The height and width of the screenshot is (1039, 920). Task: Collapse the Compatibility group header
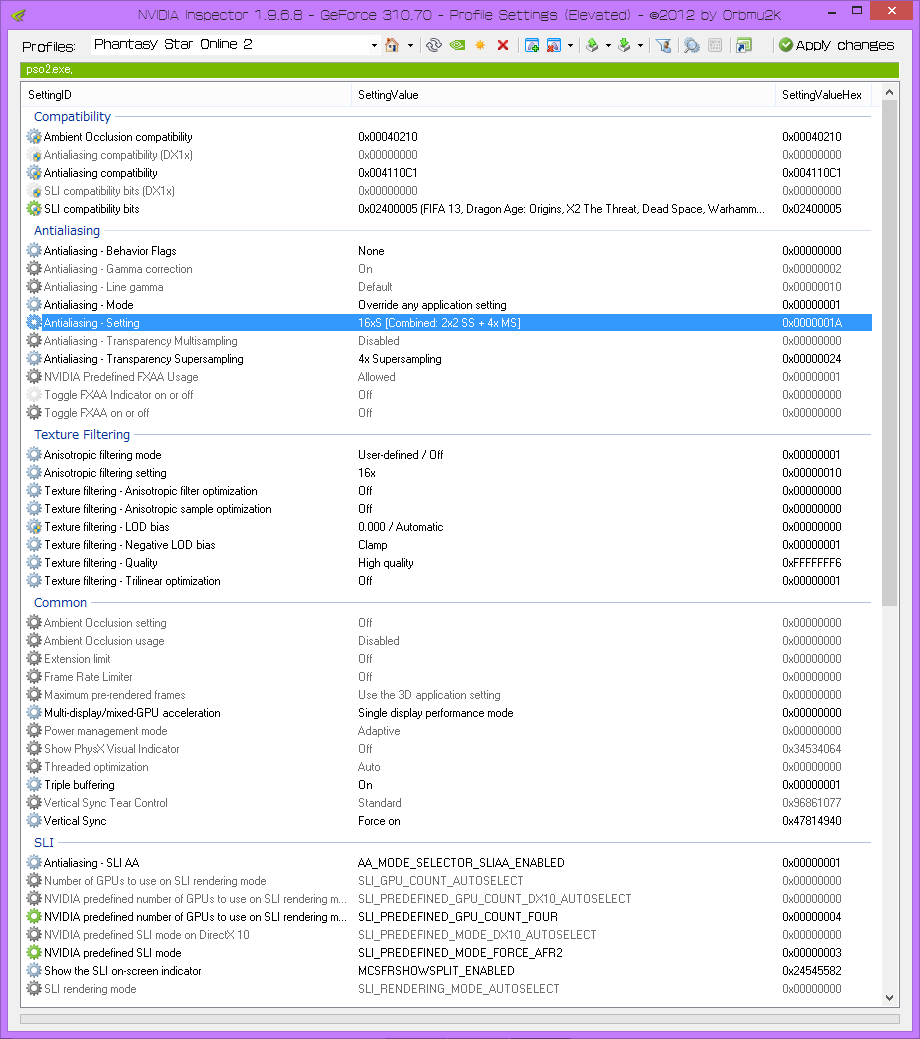(x=72, y=117)
